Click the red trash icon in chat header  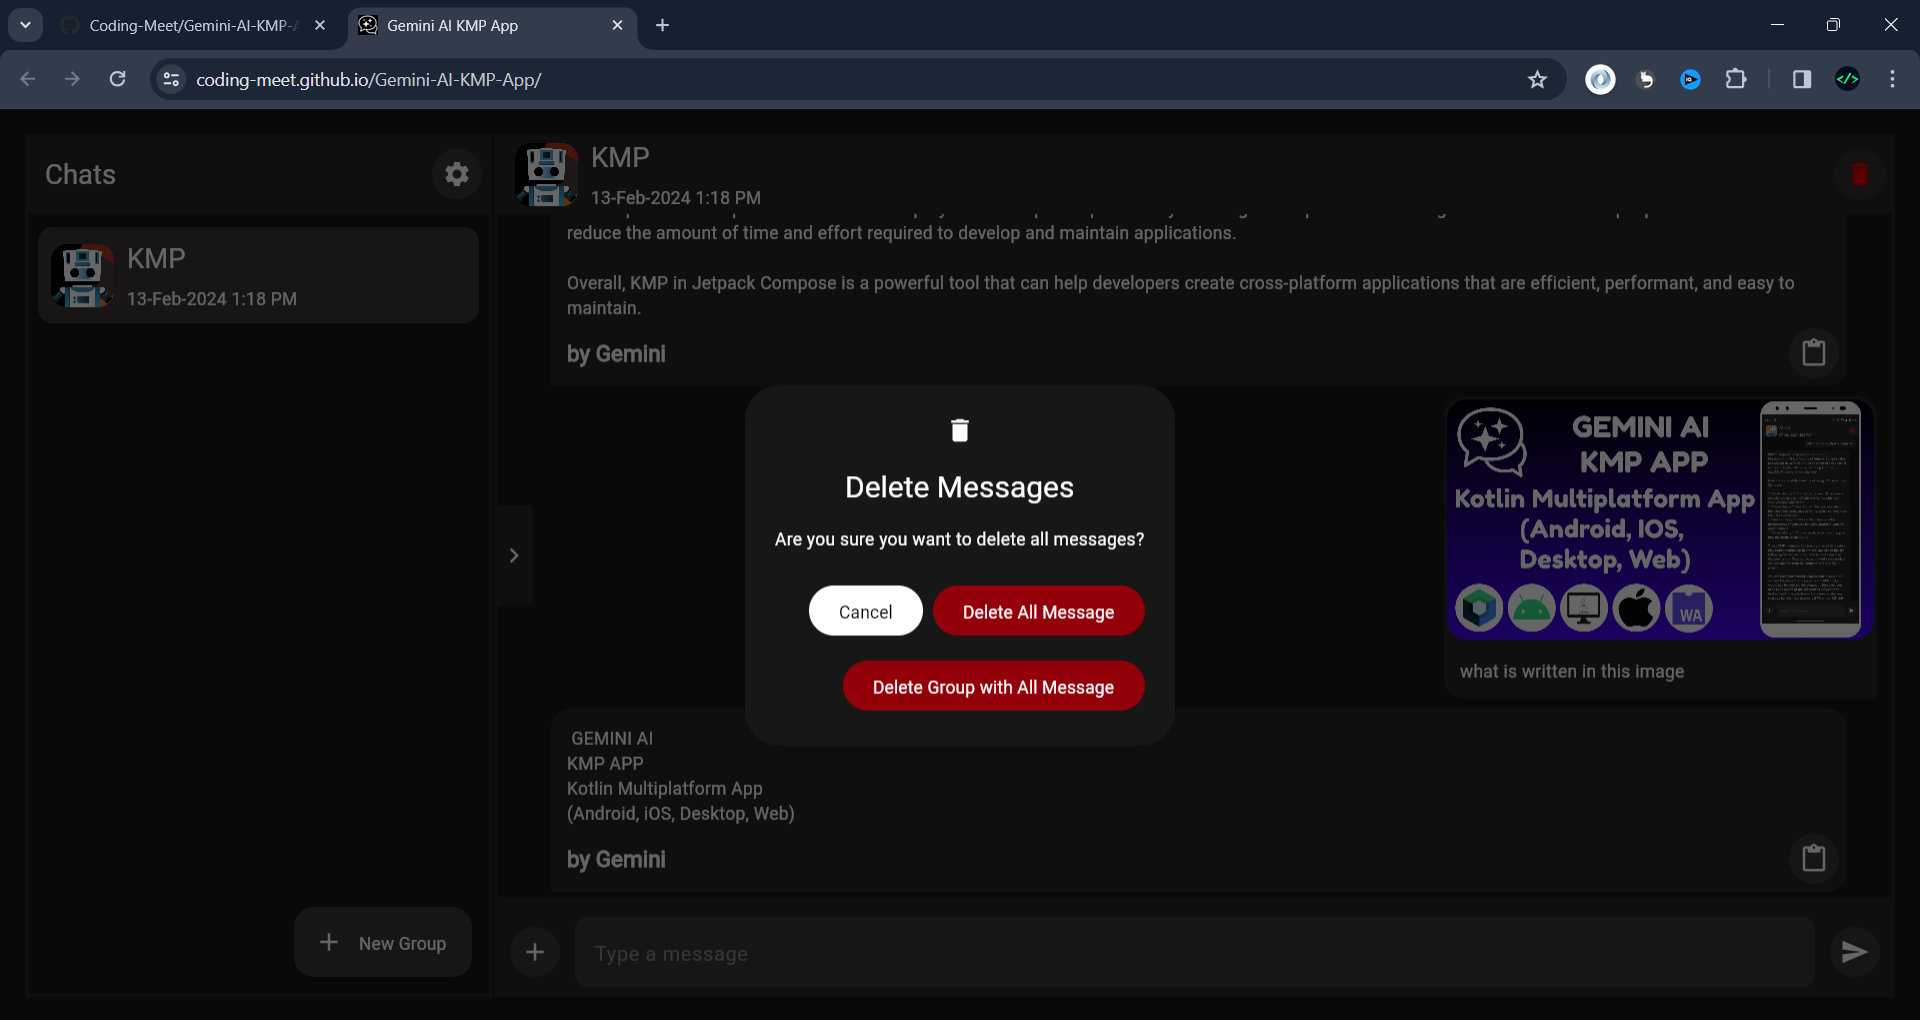click(x=1859, y=174)
